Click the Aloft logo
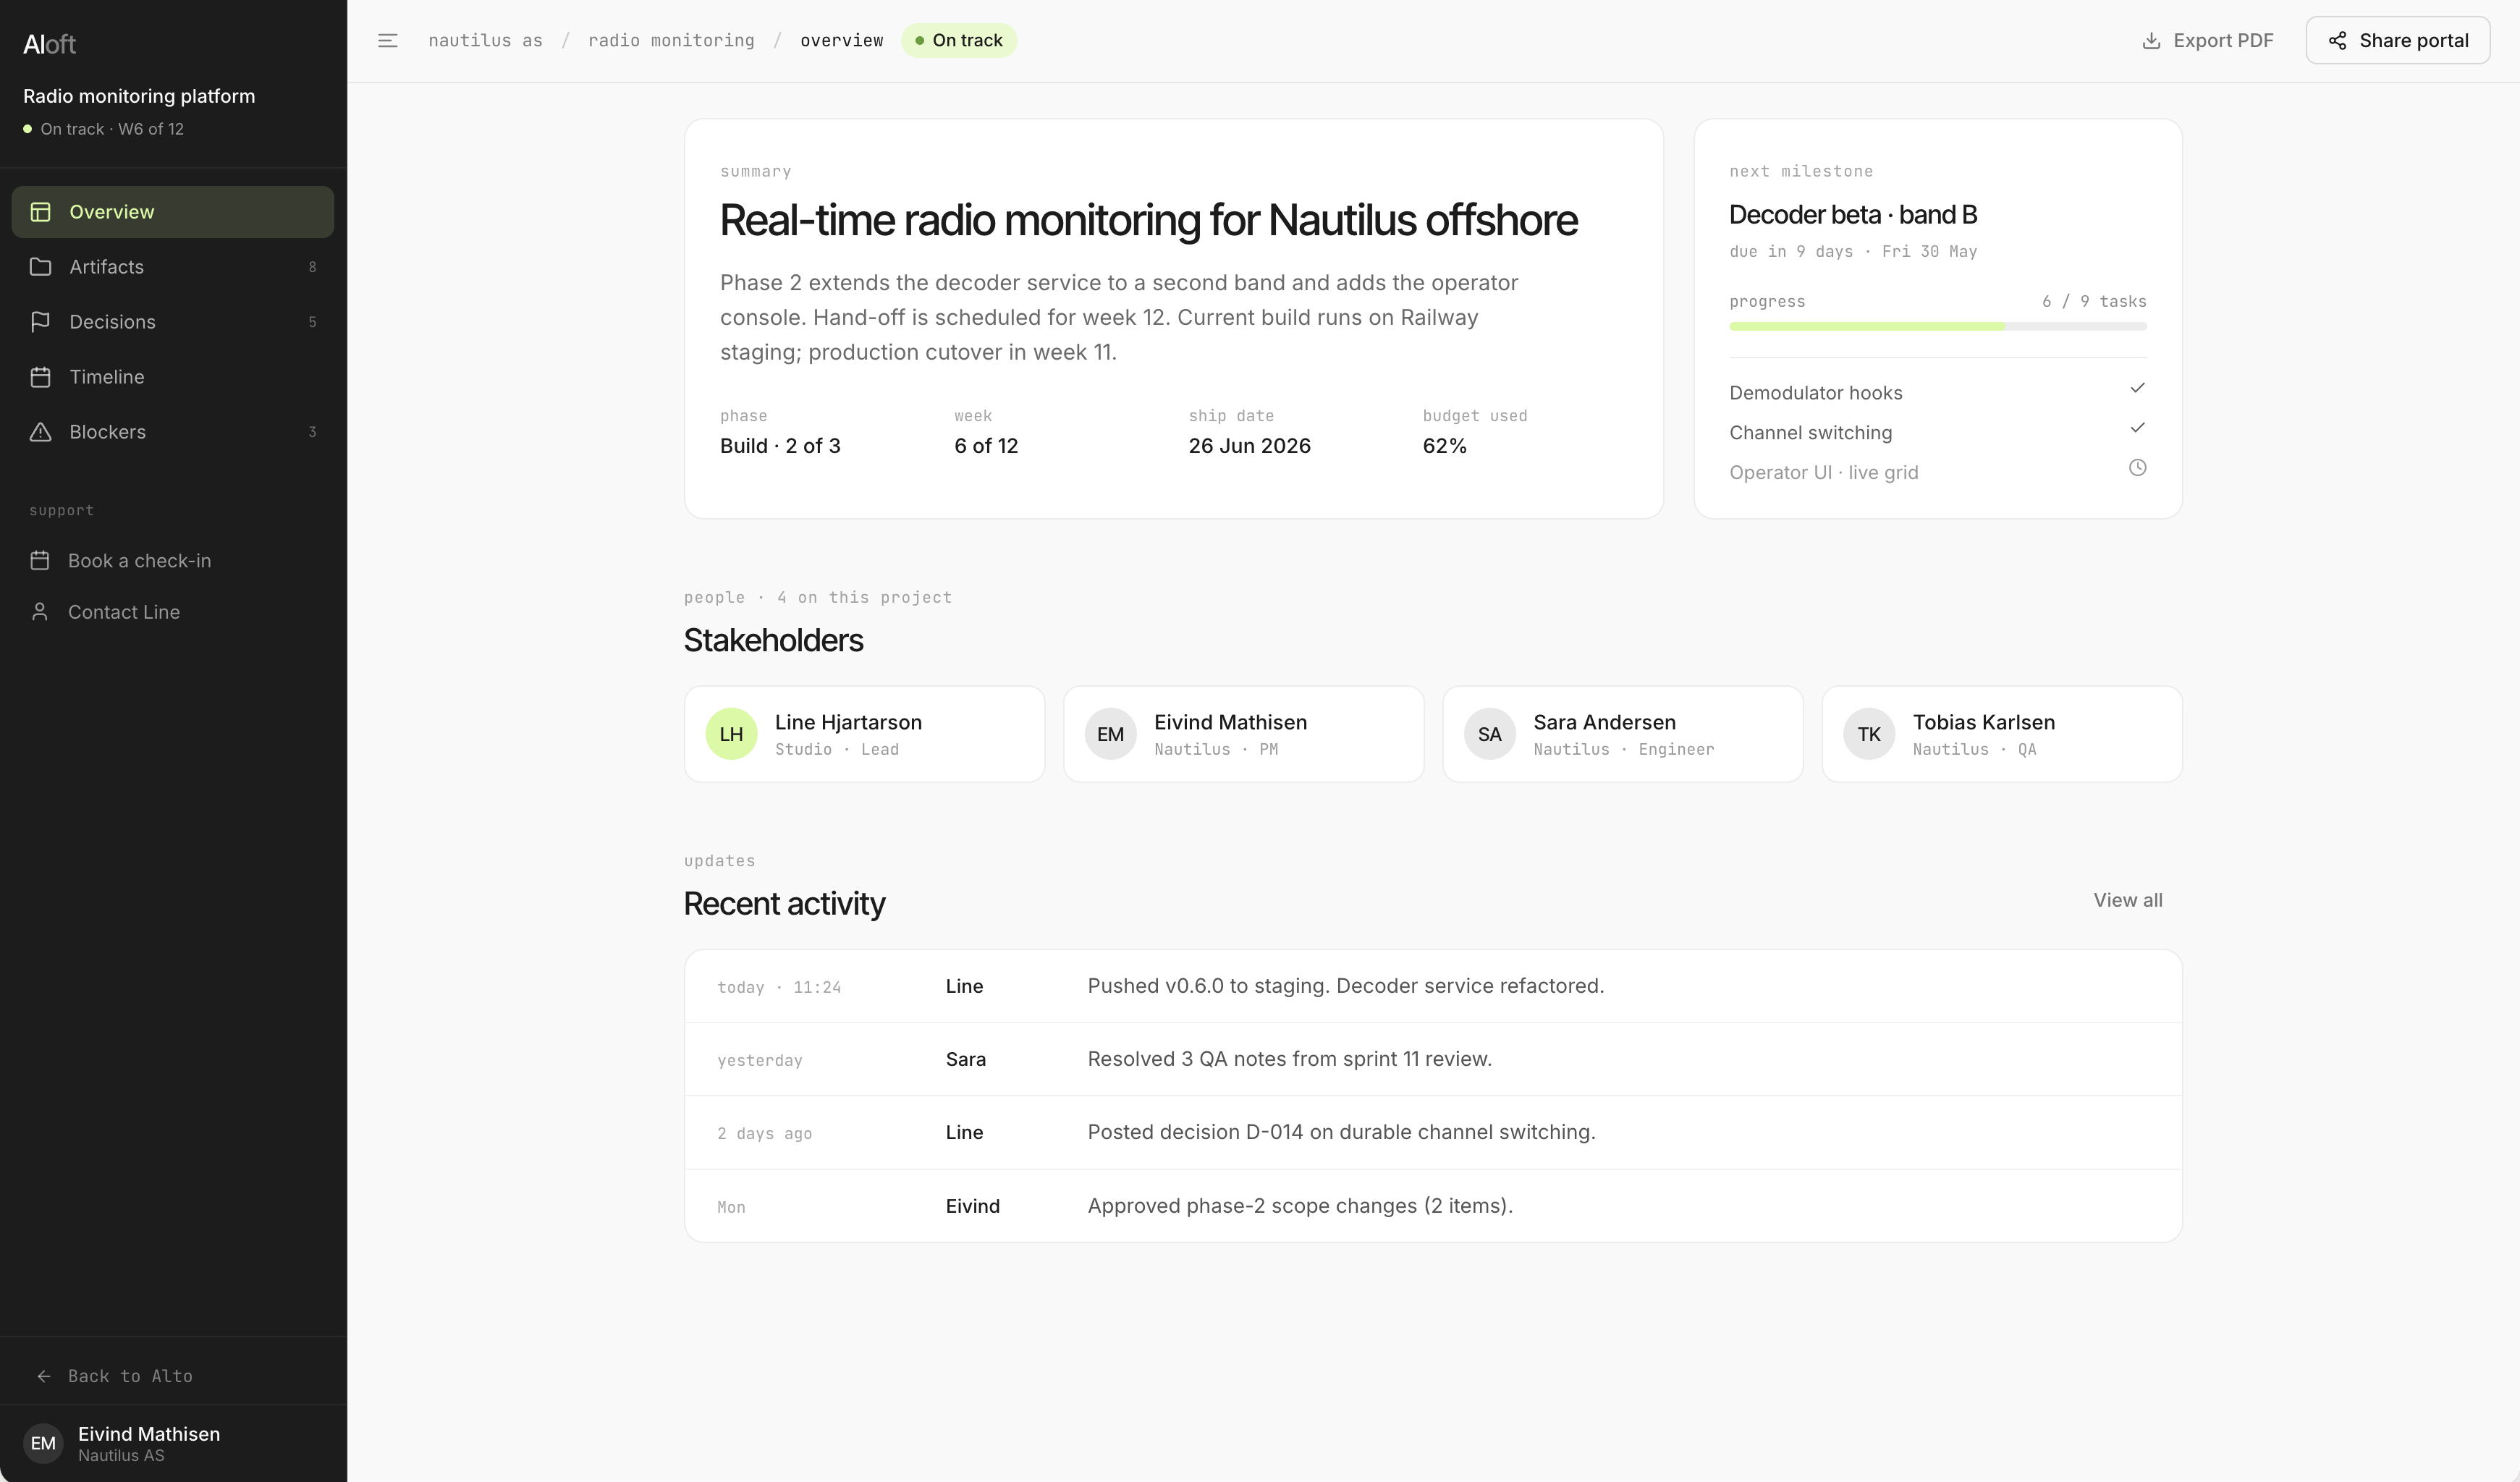This screenshot has width=2520, height=1482. click(49, 44)
